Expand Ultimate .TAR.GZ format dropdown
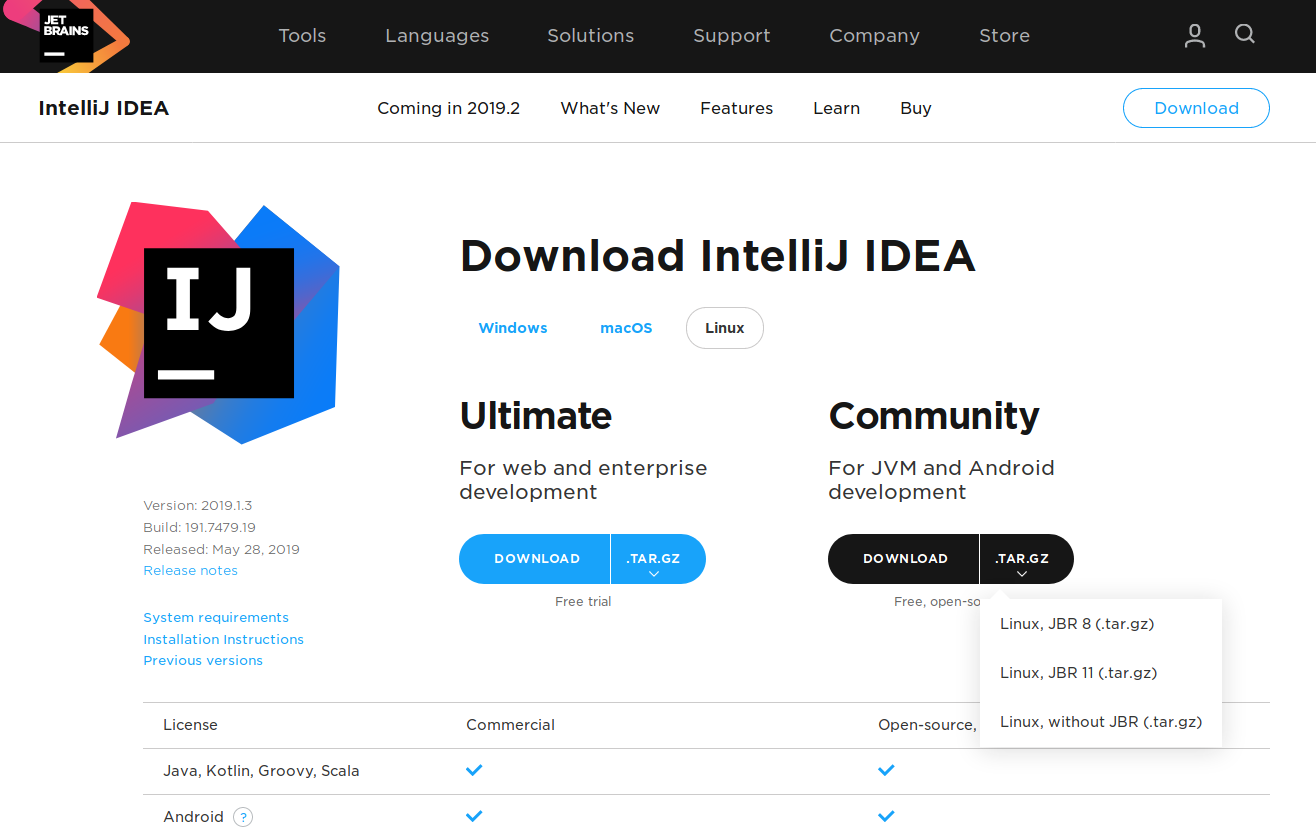1316x840 pixels. click(658, 559)
